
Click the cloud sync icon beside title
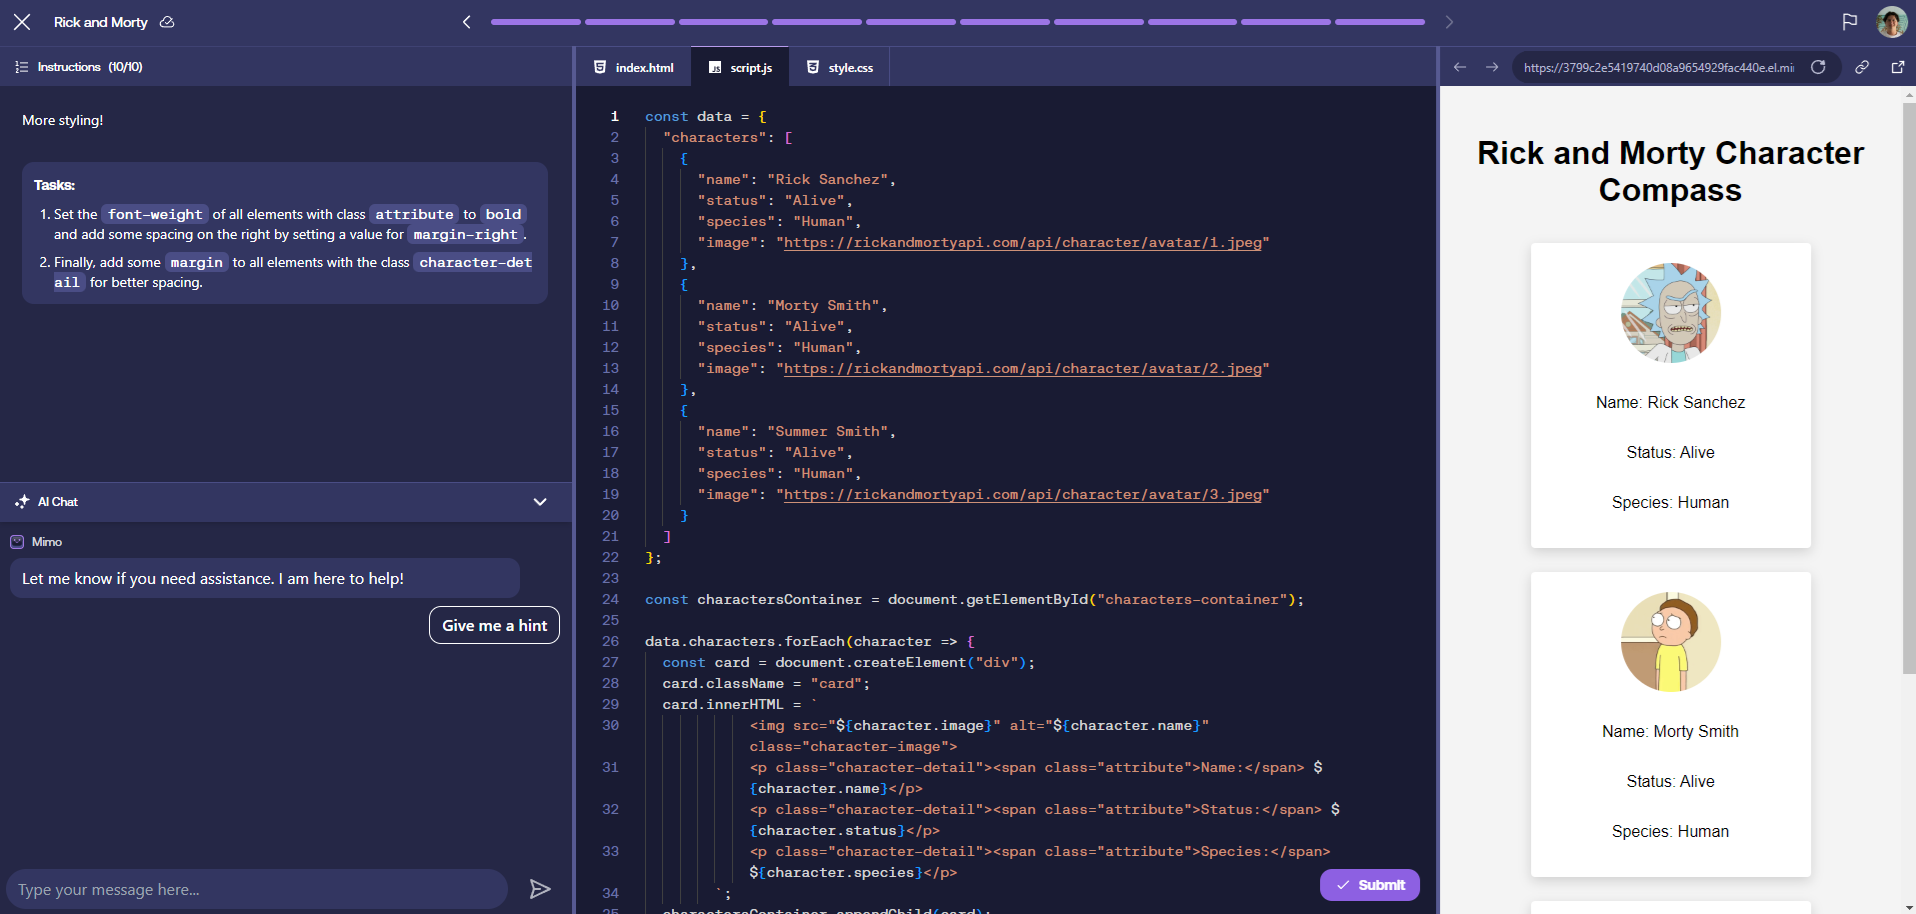pos(167,22)
